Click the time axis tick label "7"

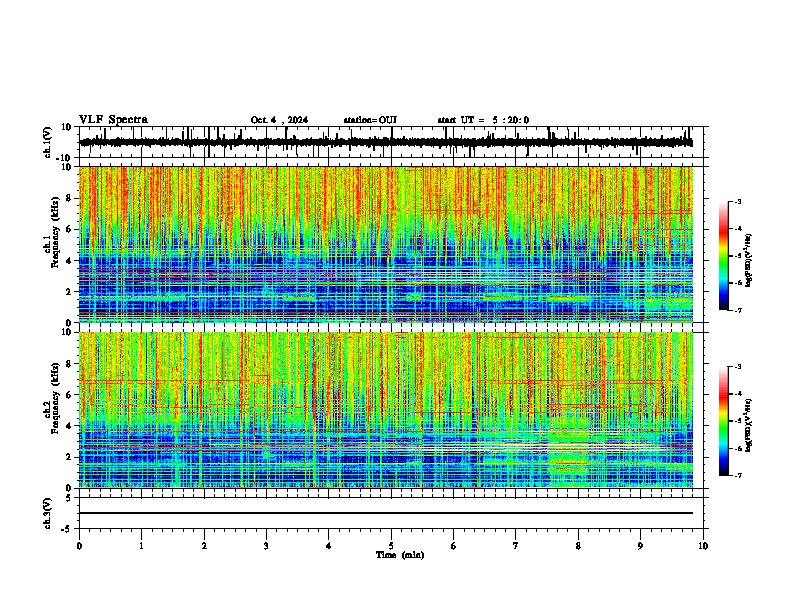pyautogui.click(x=516, y=546)
